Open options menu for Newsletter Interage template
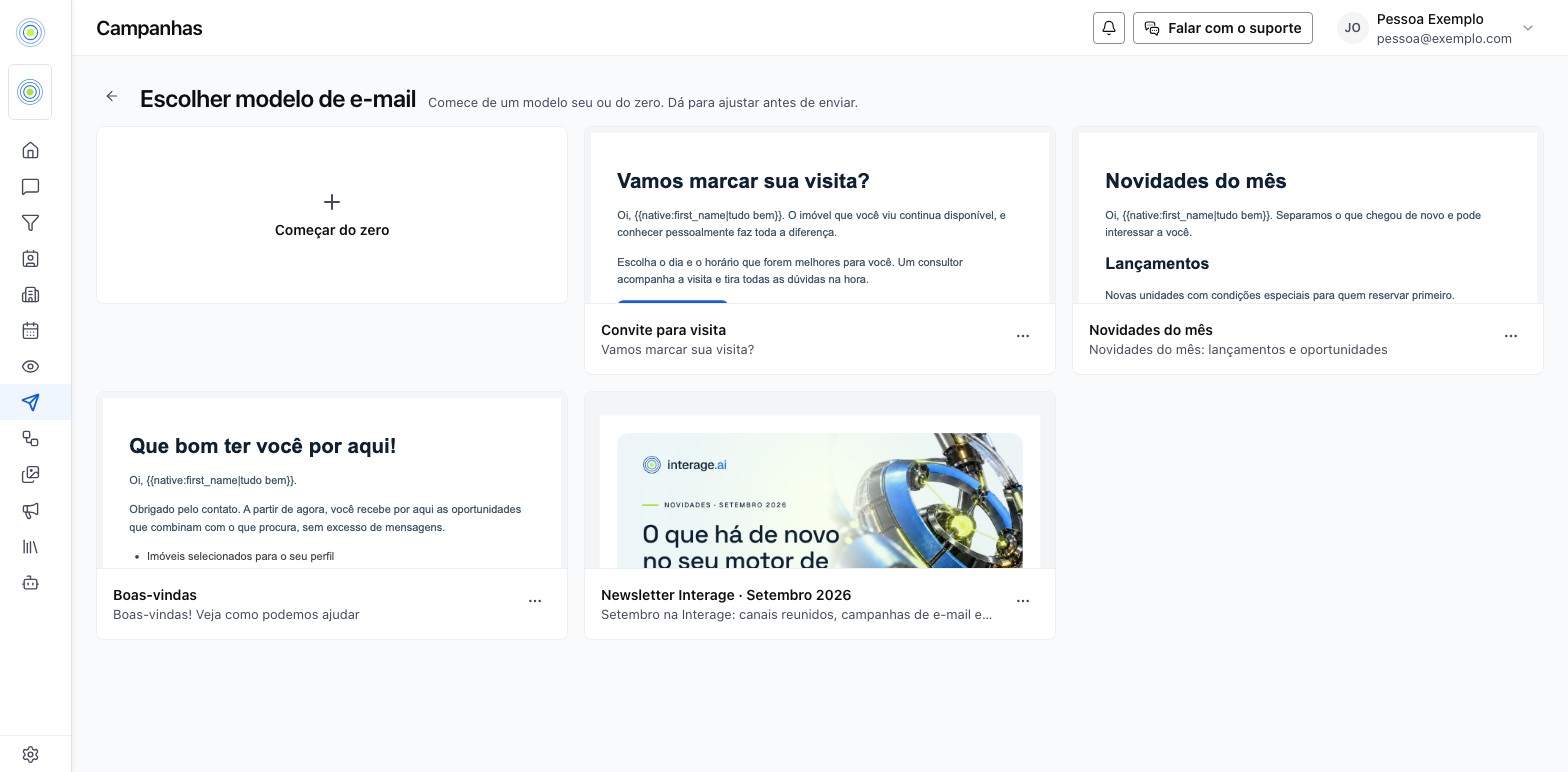The width and height of the screenshot is (1568, 772). click(x=1023, y=601)
